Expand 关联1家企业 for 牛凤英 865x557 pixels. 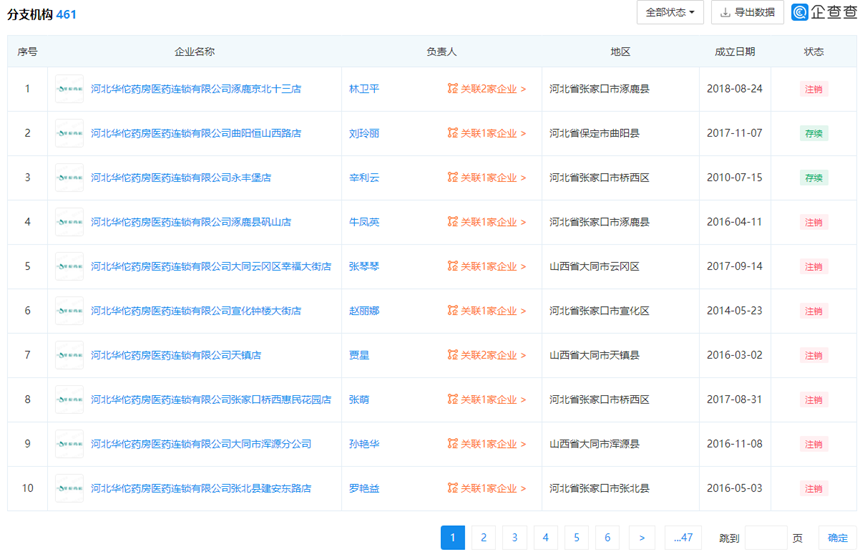[x=492, y=222]
